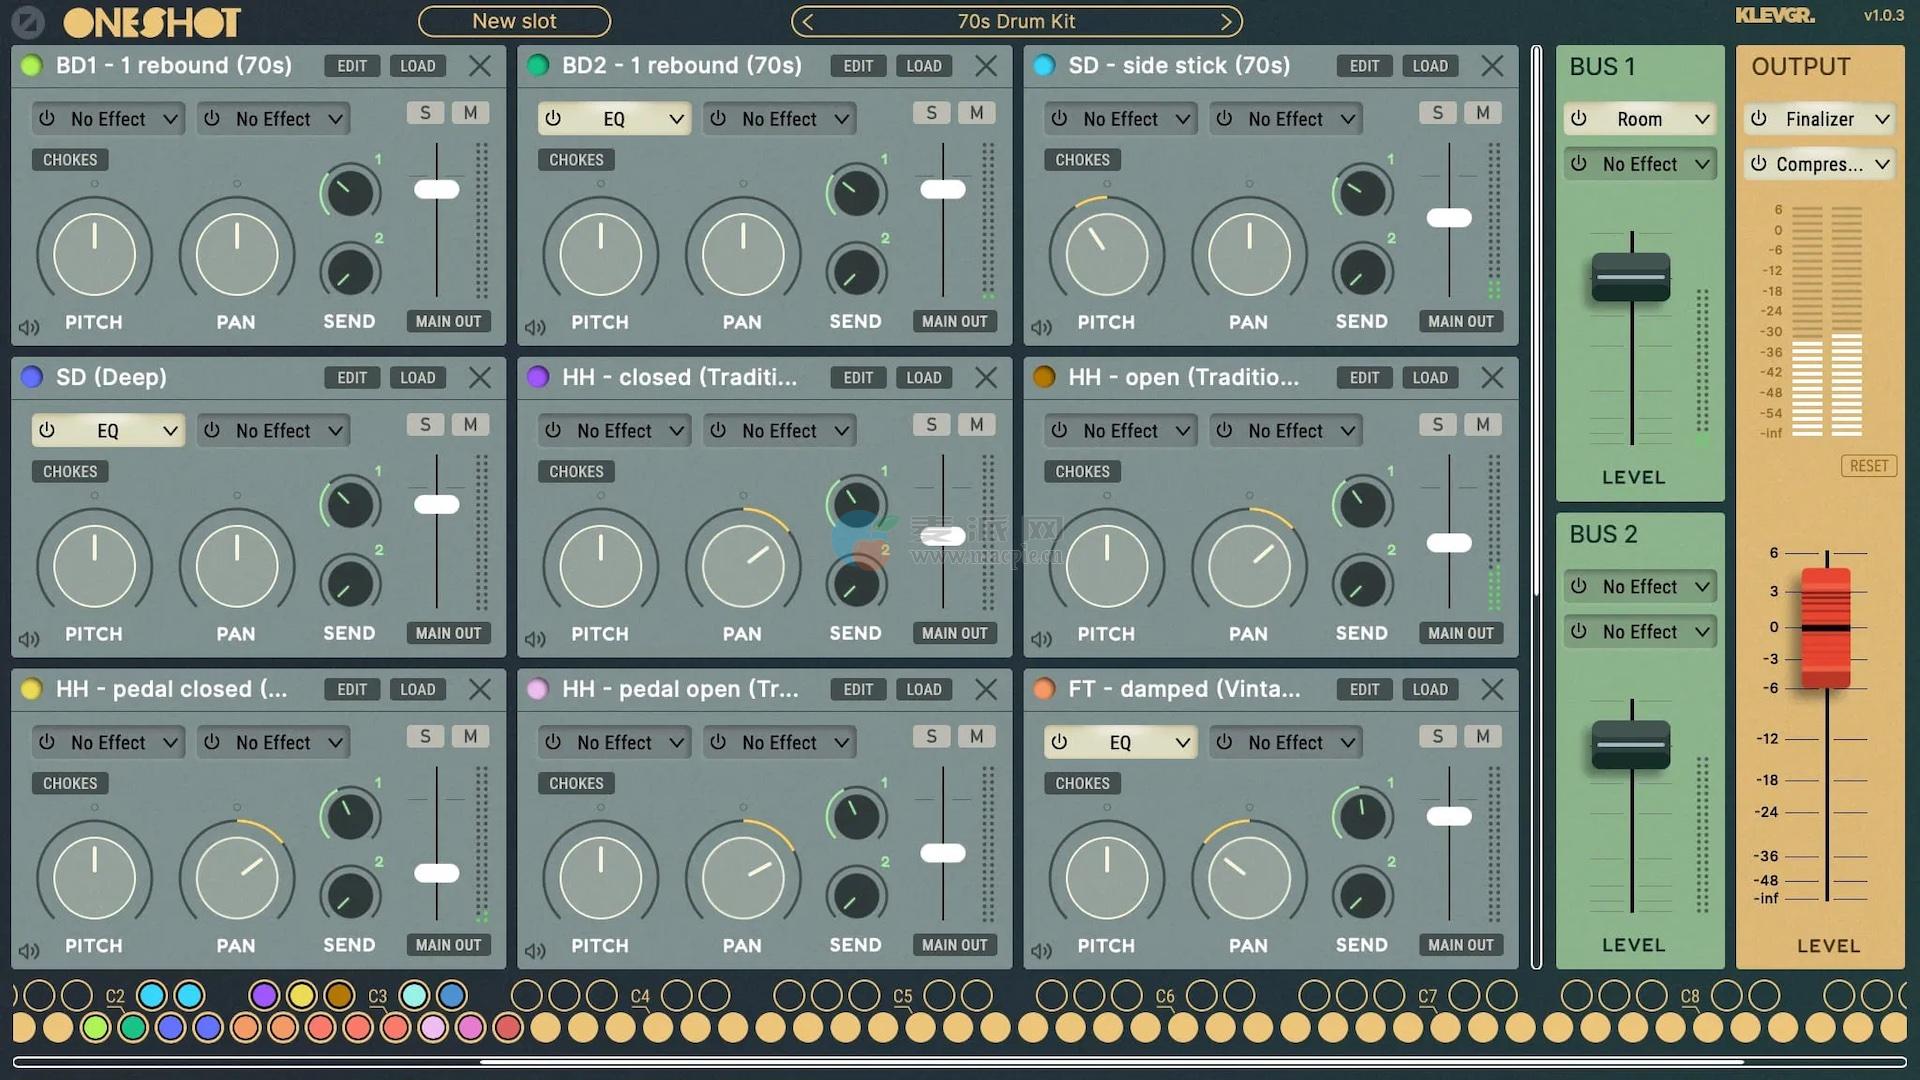Open the Finalizer effect dropdown in Output
The height and width of the screenshot is (1080, 1920).
click(x=1882, y=119)
